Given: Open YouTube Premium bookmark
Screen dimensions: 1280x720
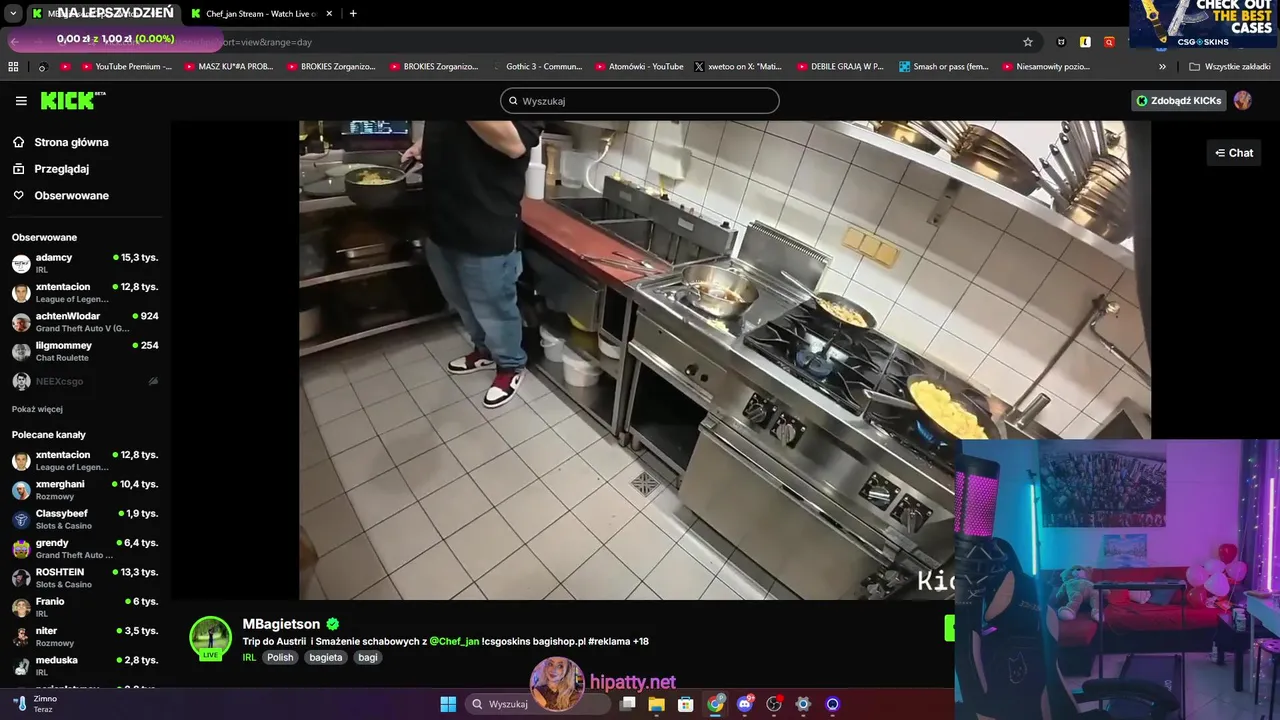Looking at the screenshot, I should point(126,67).
